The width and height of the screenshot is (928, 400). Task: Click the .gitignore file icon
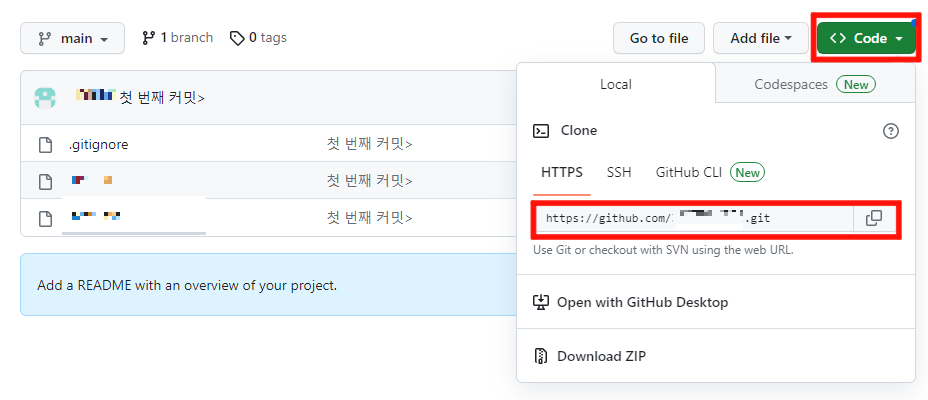(46, 144)
